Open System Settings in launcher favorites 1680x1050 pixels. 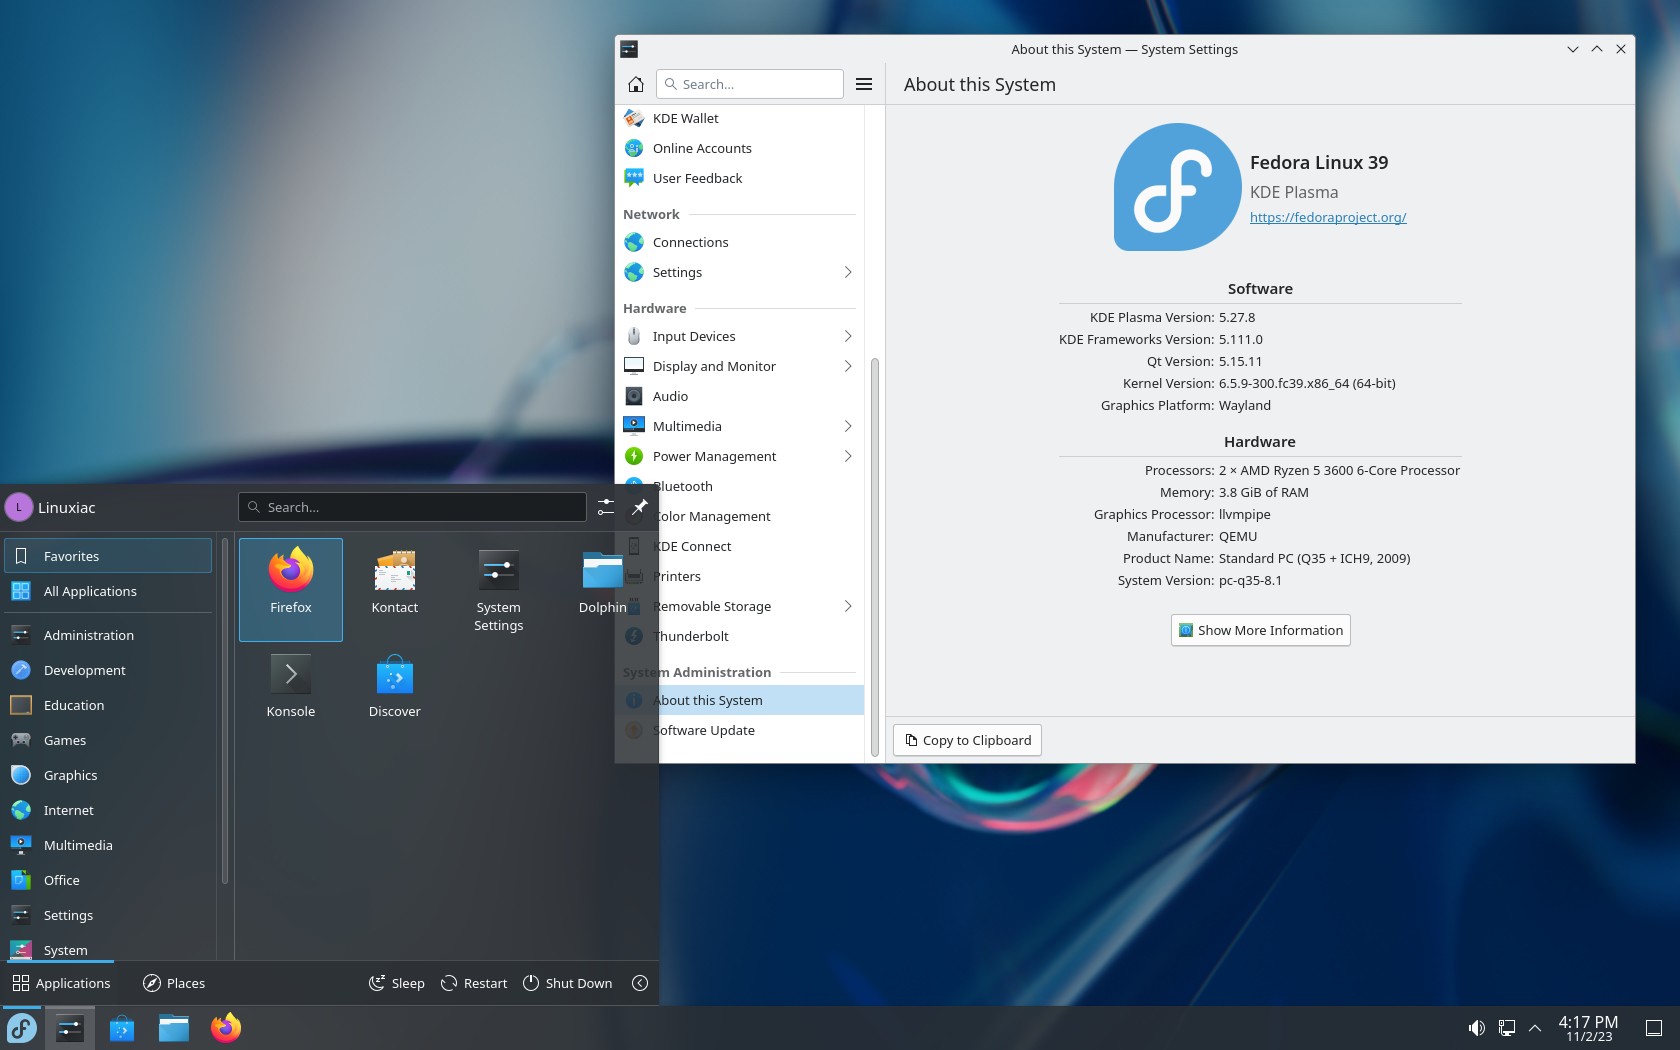click(498, 589)
